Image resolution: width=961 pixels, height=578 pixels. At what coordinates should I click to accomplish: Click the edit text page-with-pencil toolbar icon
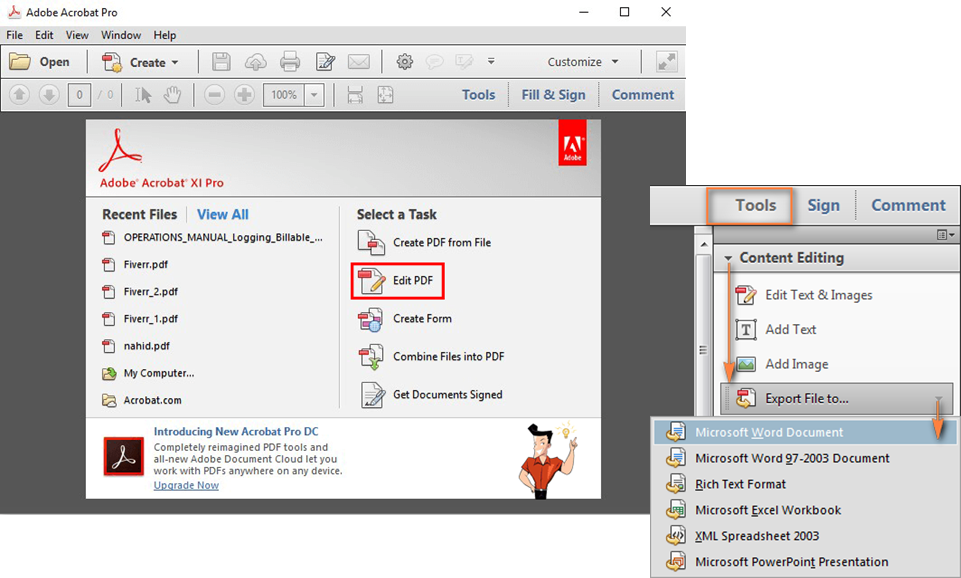[x=325, y=62]
